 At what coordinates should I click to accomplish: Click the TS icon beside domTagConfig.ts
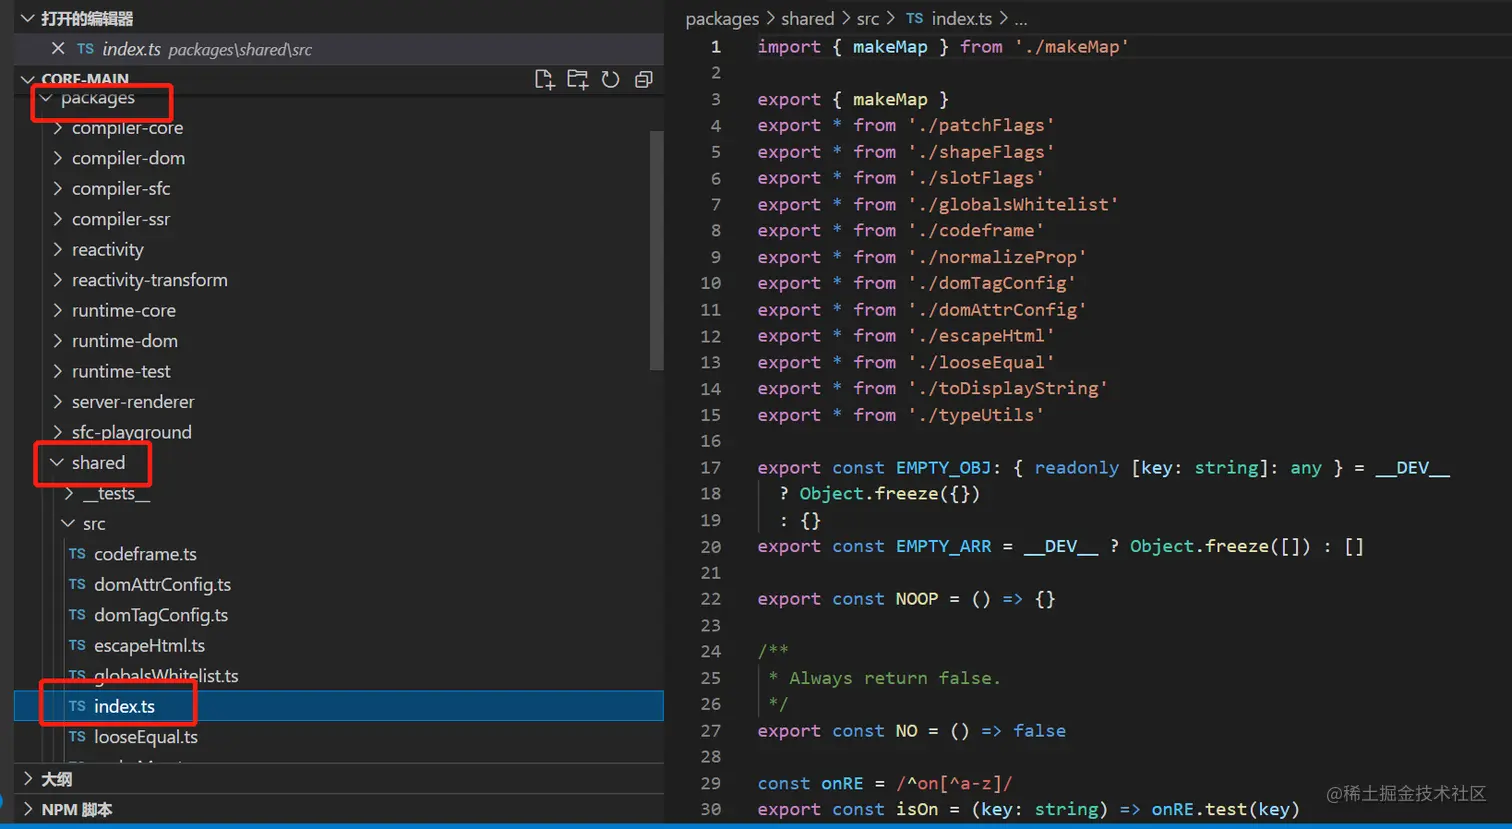point(77,615)
